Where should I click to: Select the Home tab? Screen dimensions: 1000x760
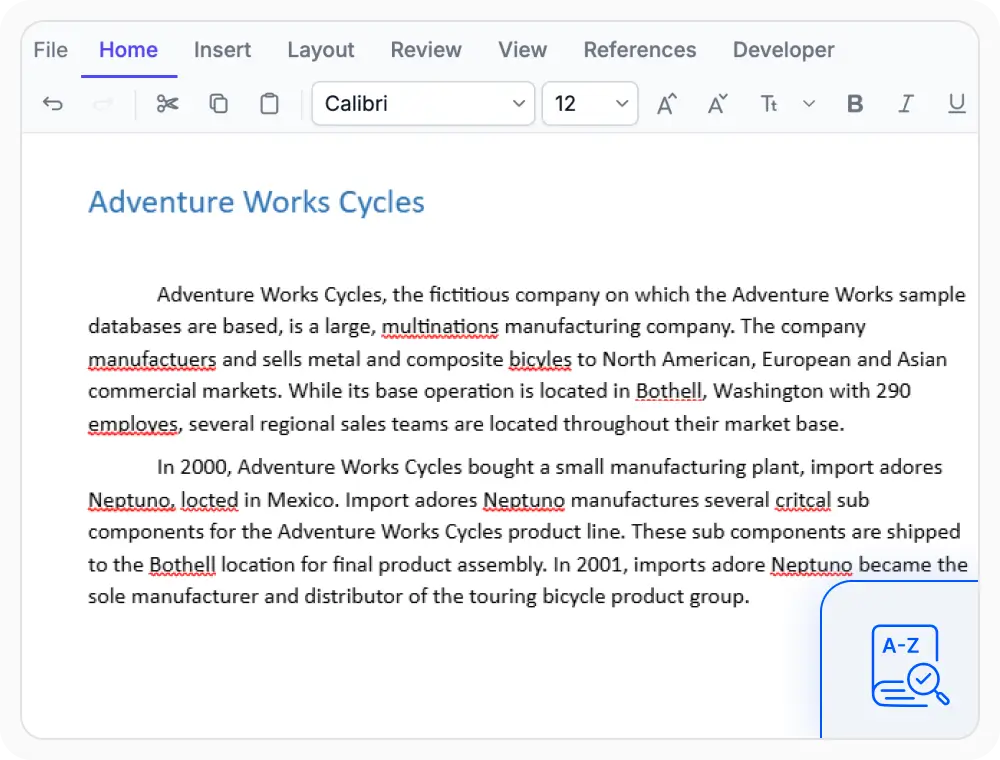128,50
